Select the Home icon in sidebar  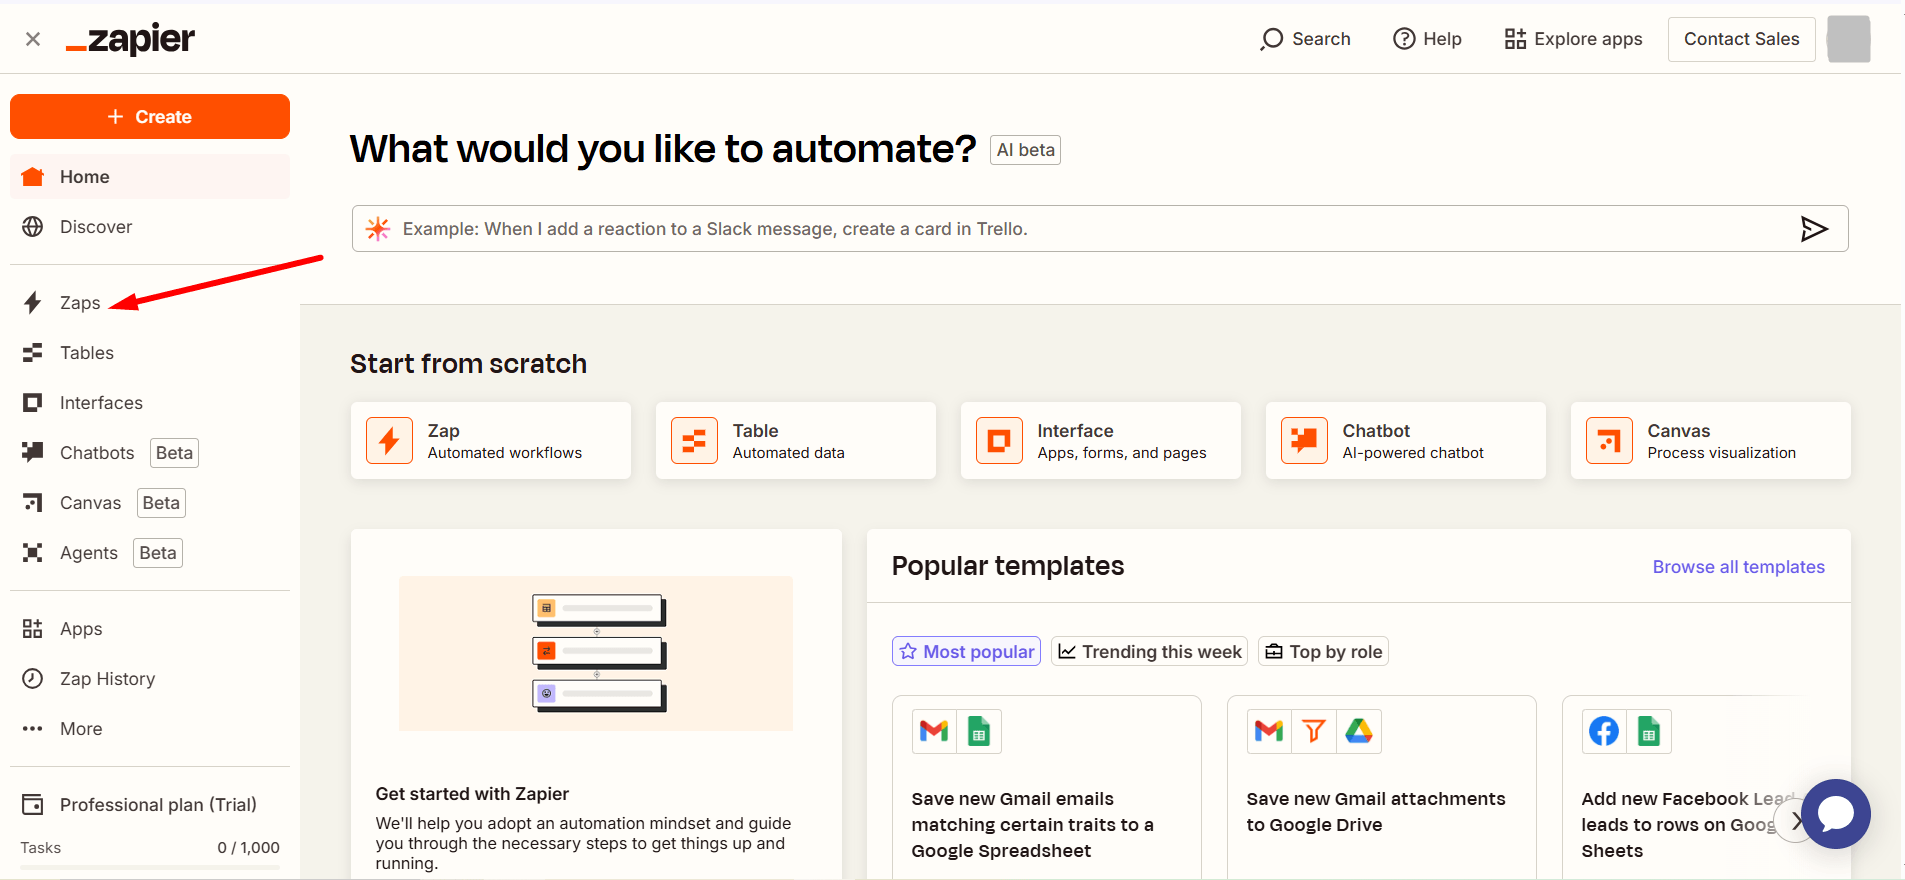click(x=33, y=177)
